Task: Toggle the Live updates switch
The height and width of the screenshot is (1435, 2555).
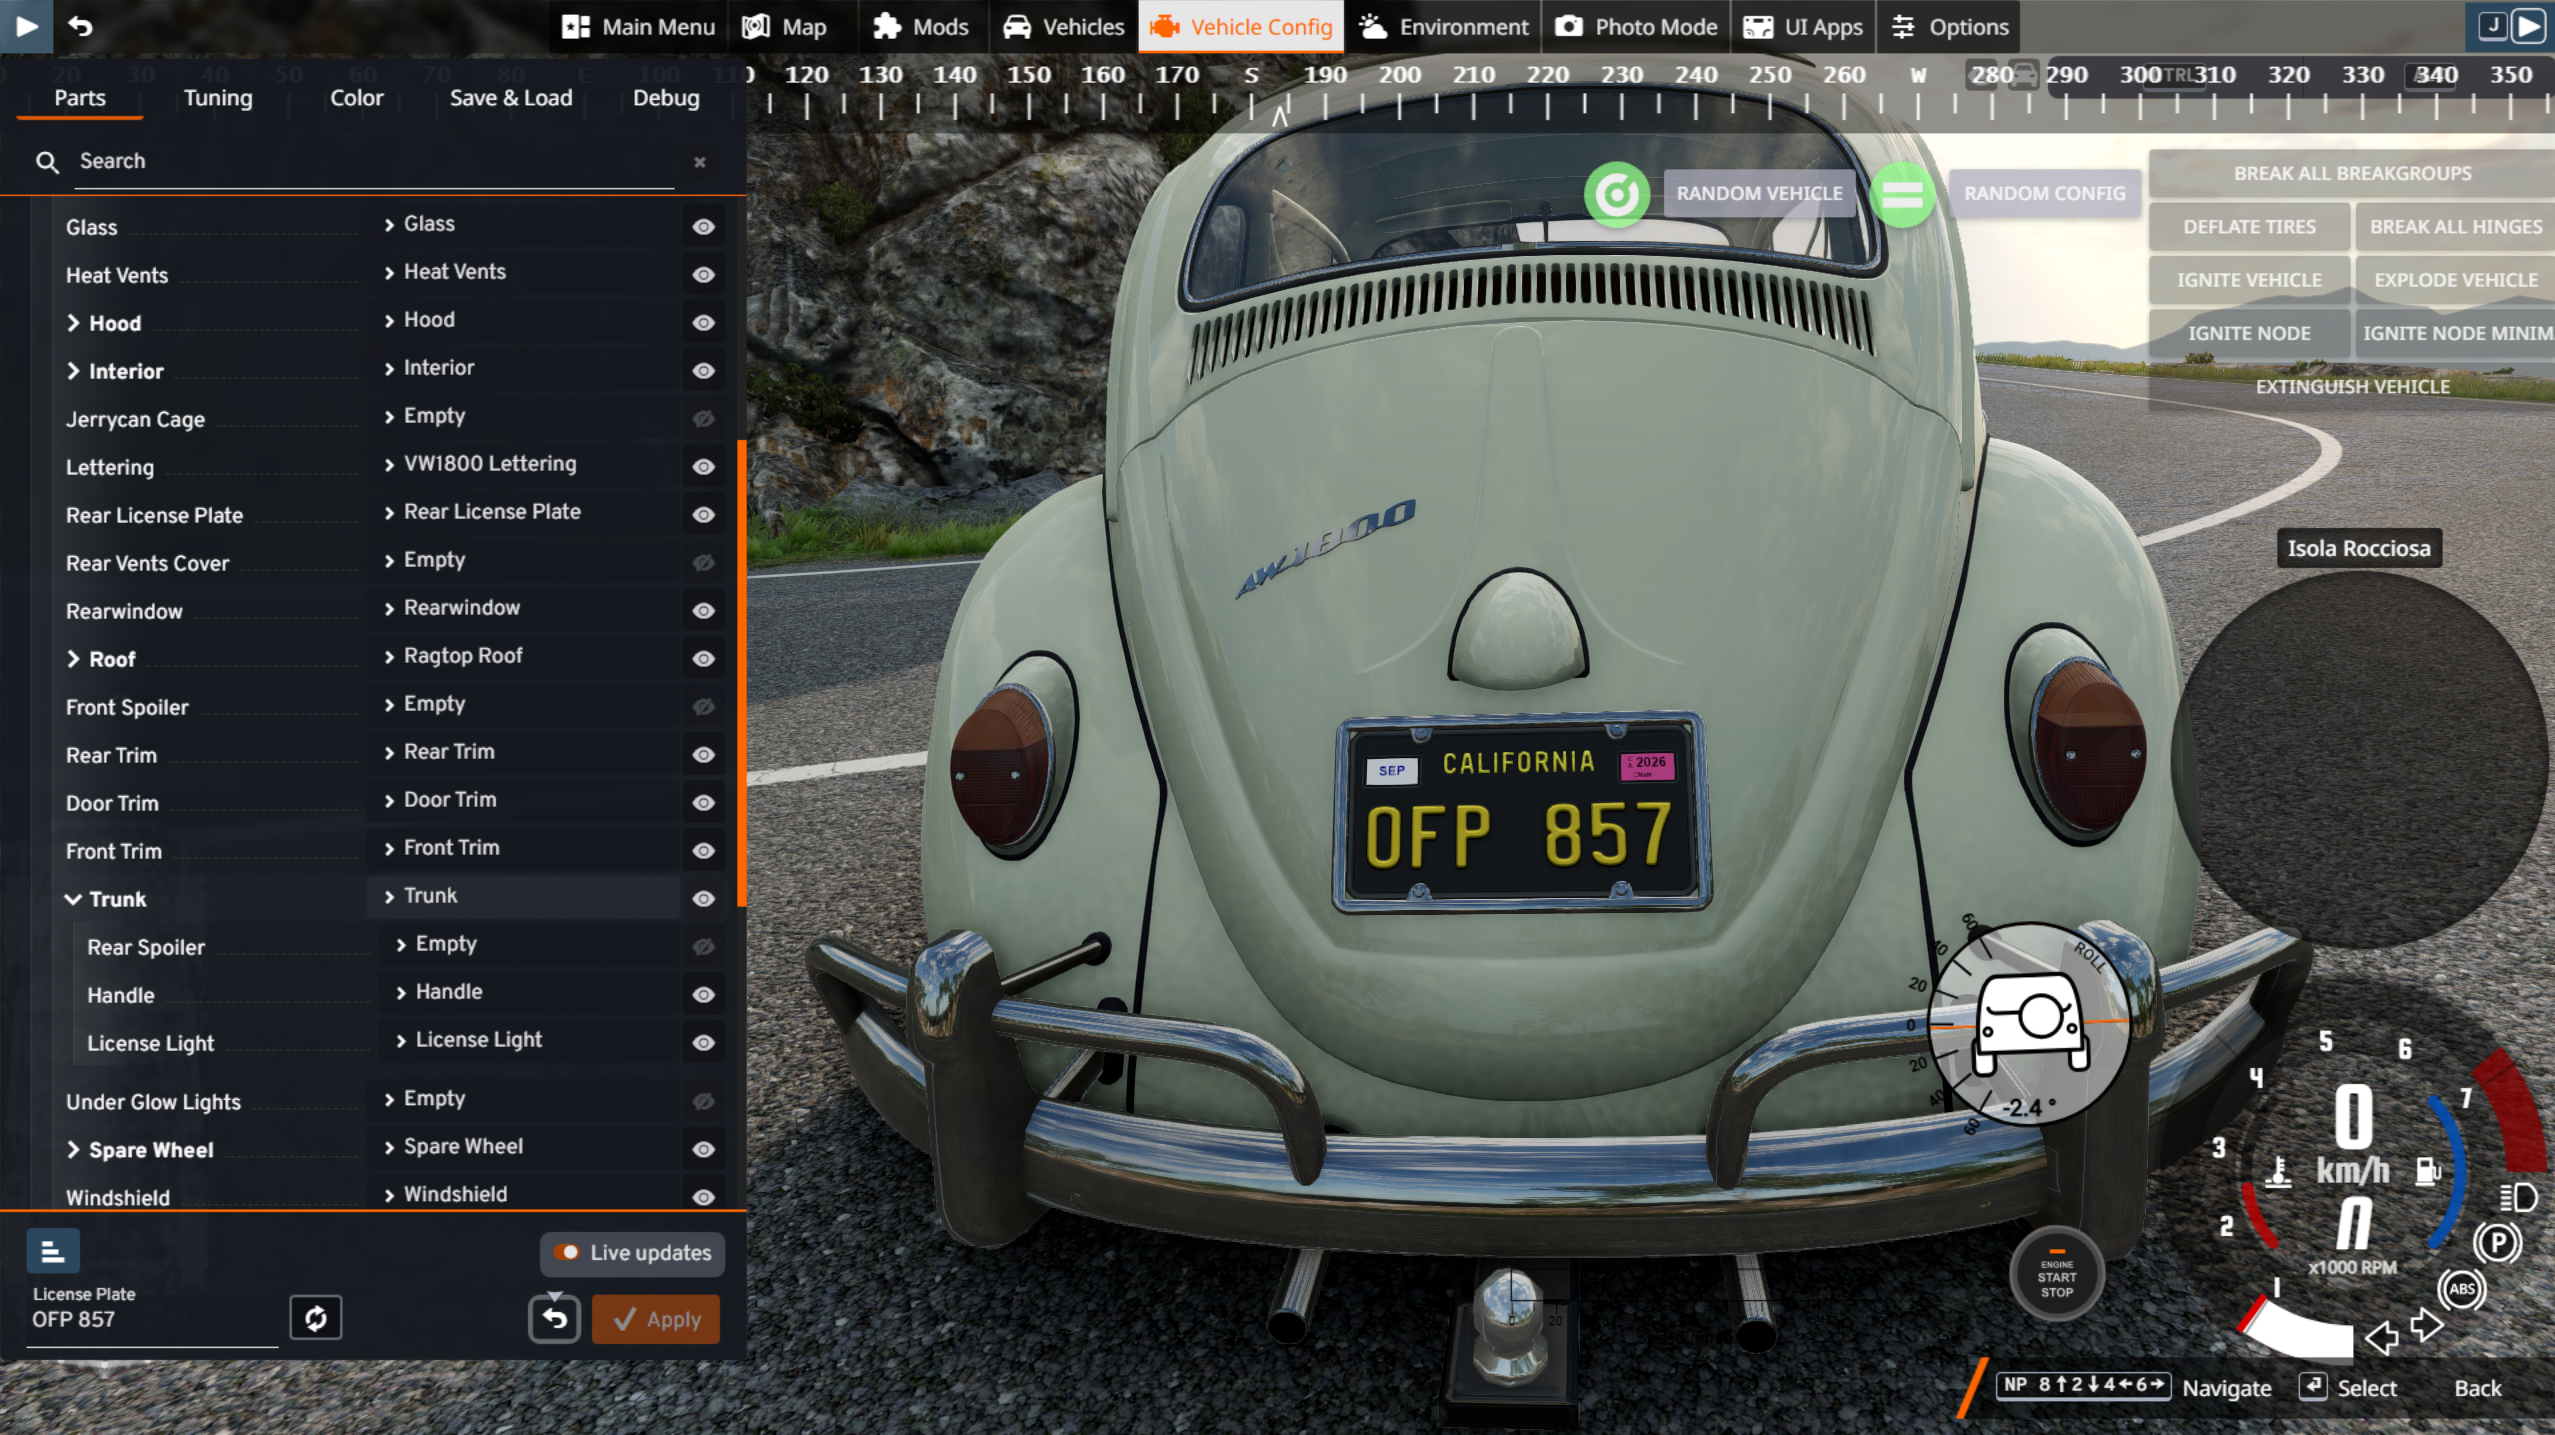Action: (x=567, y=1252)
